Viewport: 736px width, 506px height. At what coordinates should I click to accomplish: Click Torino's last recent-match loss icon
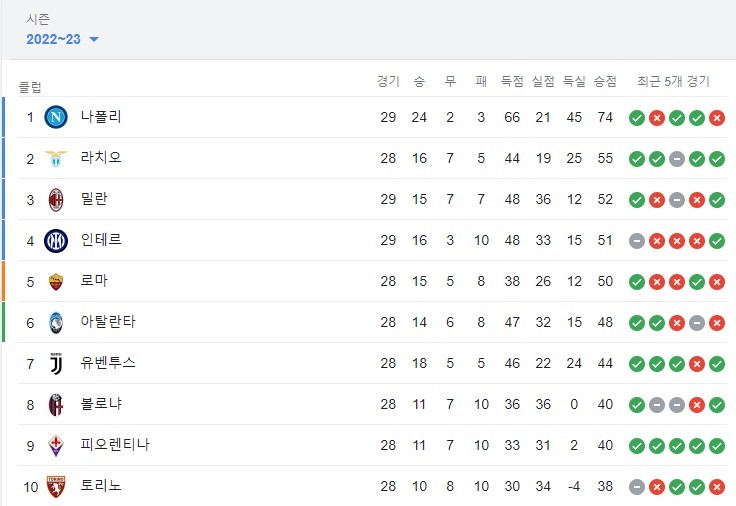point(717,487)
